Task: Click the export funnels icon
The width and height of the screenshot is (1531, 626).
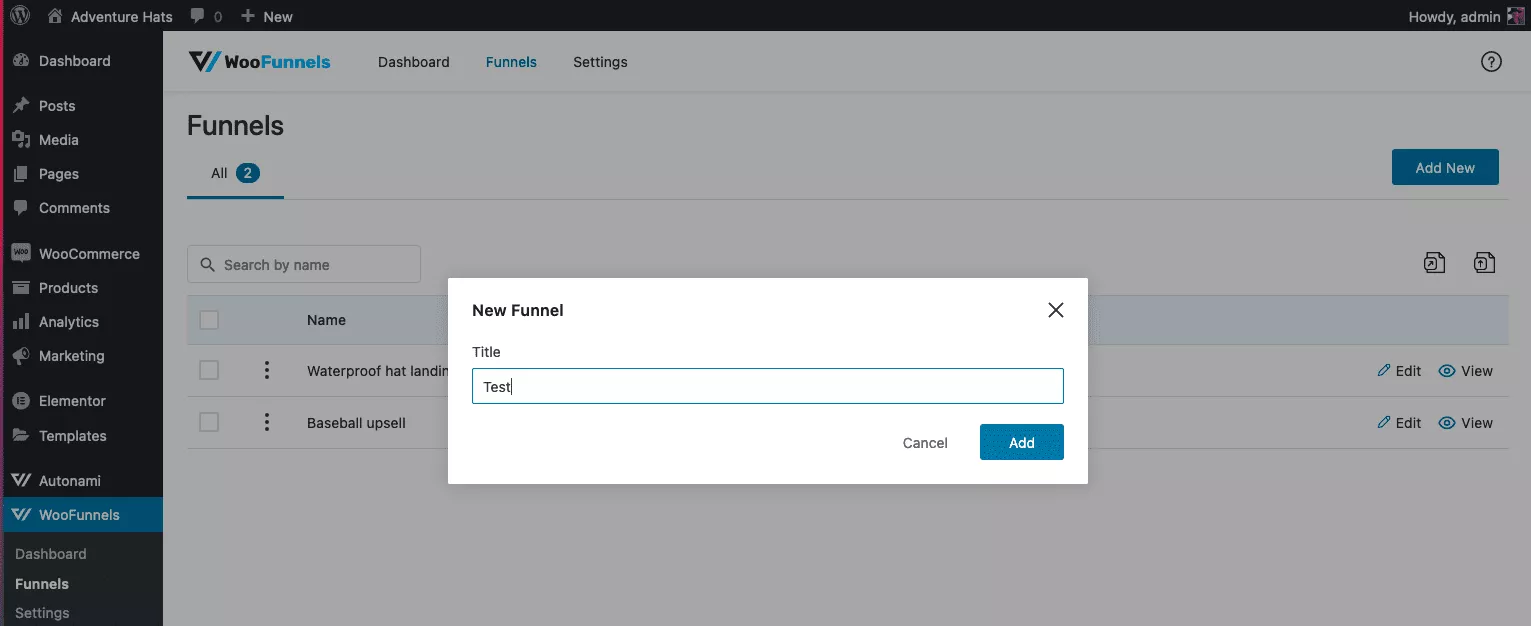Action: coord(1435,263)
